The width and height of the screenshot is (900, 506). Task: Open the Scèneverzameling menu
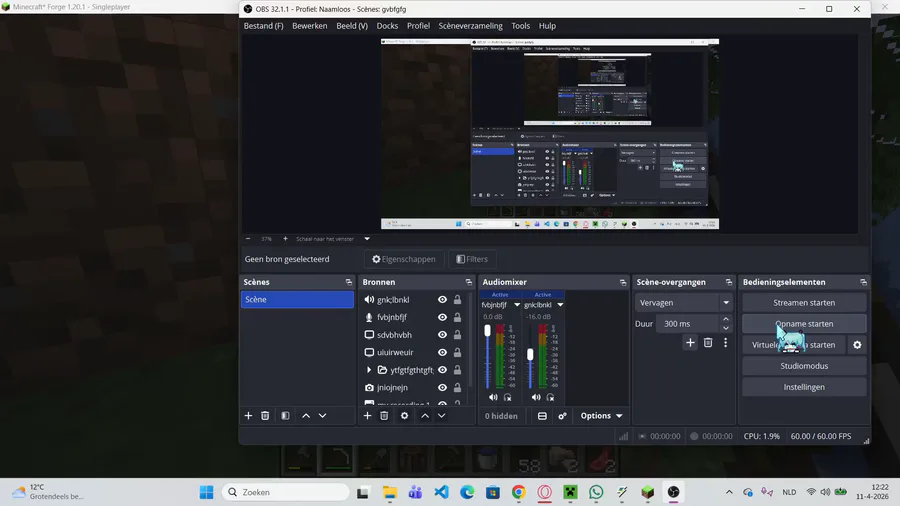(470, 26)
